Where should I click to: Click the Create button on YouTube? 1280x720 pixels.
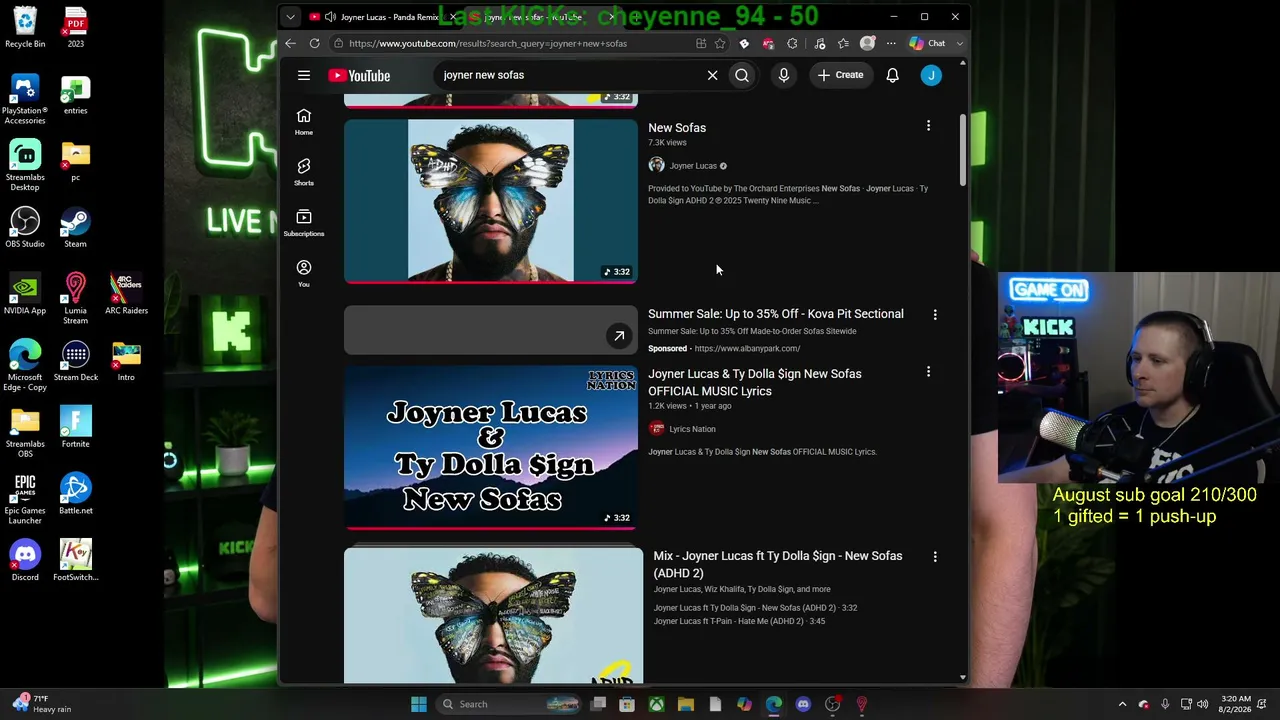click(840, 75)
